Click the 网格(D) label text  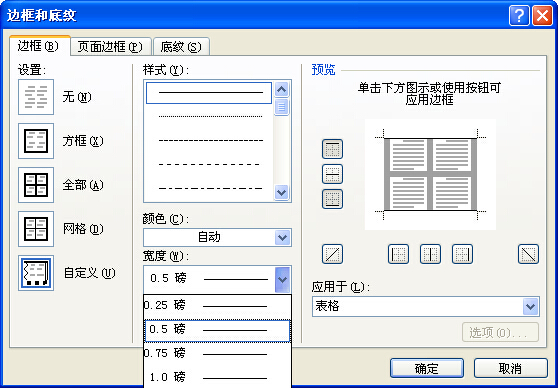point(83,229)
